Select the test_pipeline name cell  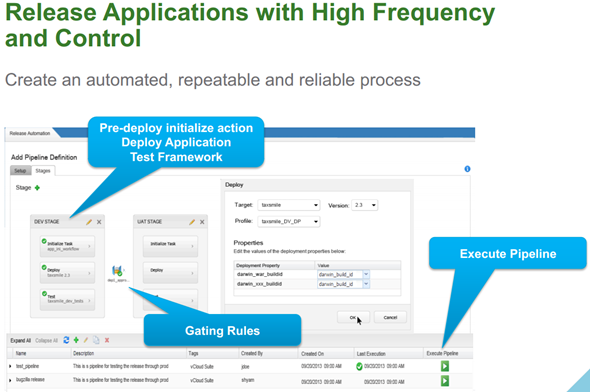[27, 366]
